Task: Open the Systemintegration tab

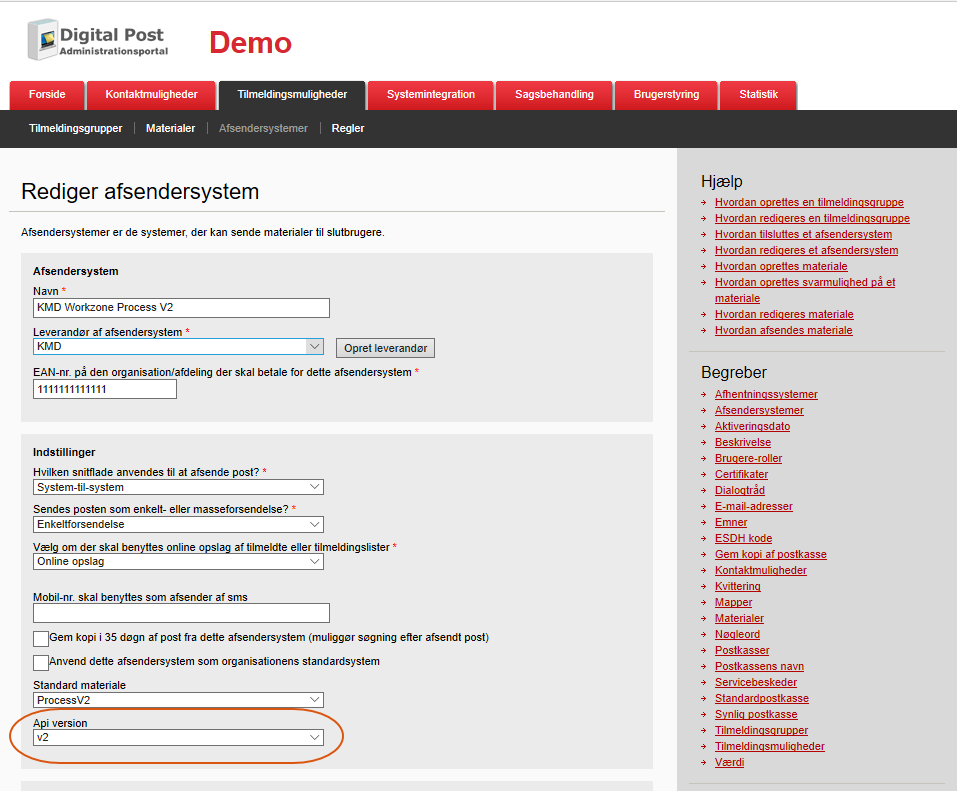Action: tap(431, 95)
